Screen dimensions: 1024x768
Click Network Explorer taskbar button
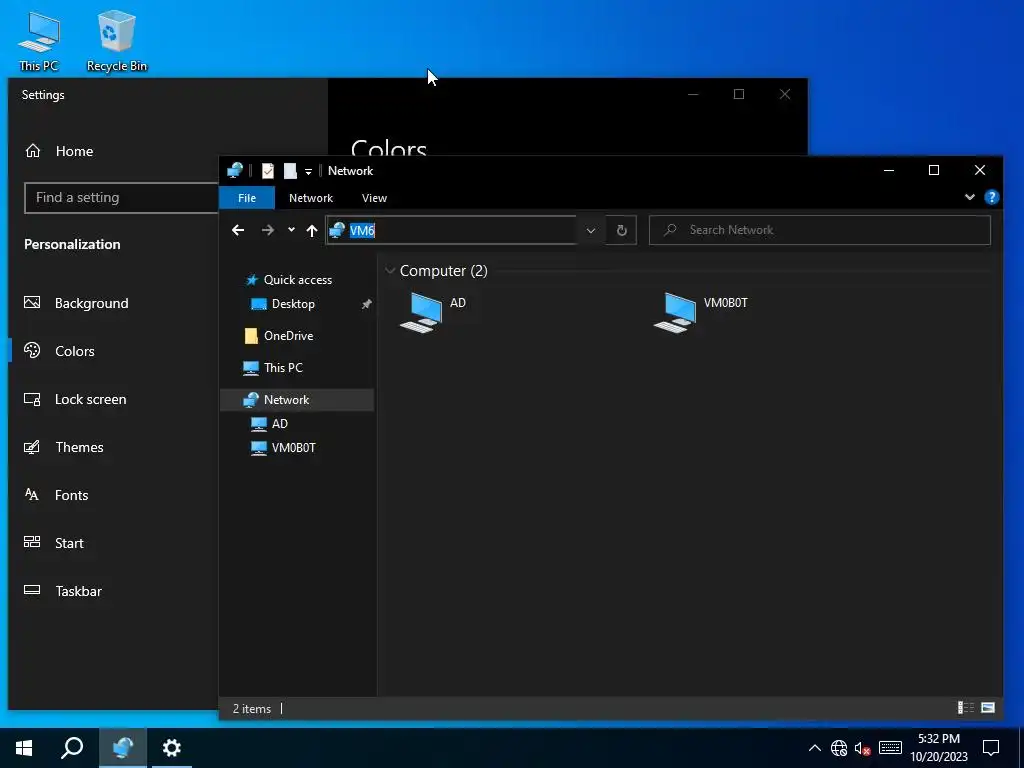[123, 748]
